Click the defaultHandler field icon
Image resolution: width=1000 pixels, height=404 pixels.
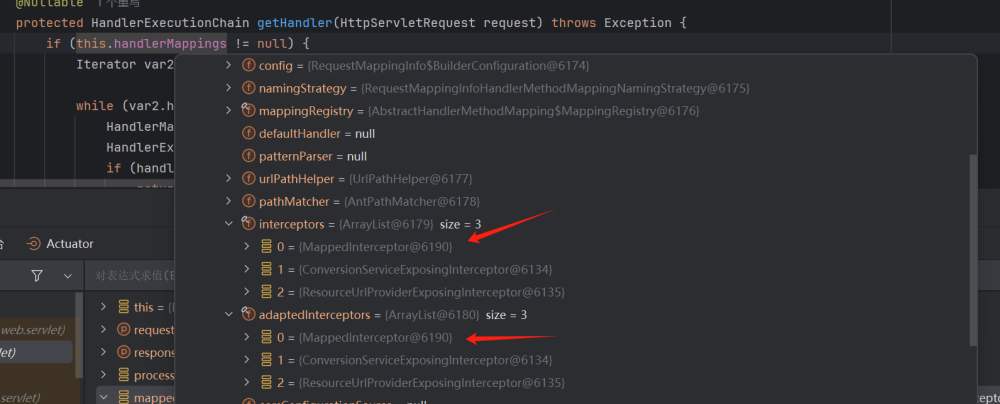[248, 133]
